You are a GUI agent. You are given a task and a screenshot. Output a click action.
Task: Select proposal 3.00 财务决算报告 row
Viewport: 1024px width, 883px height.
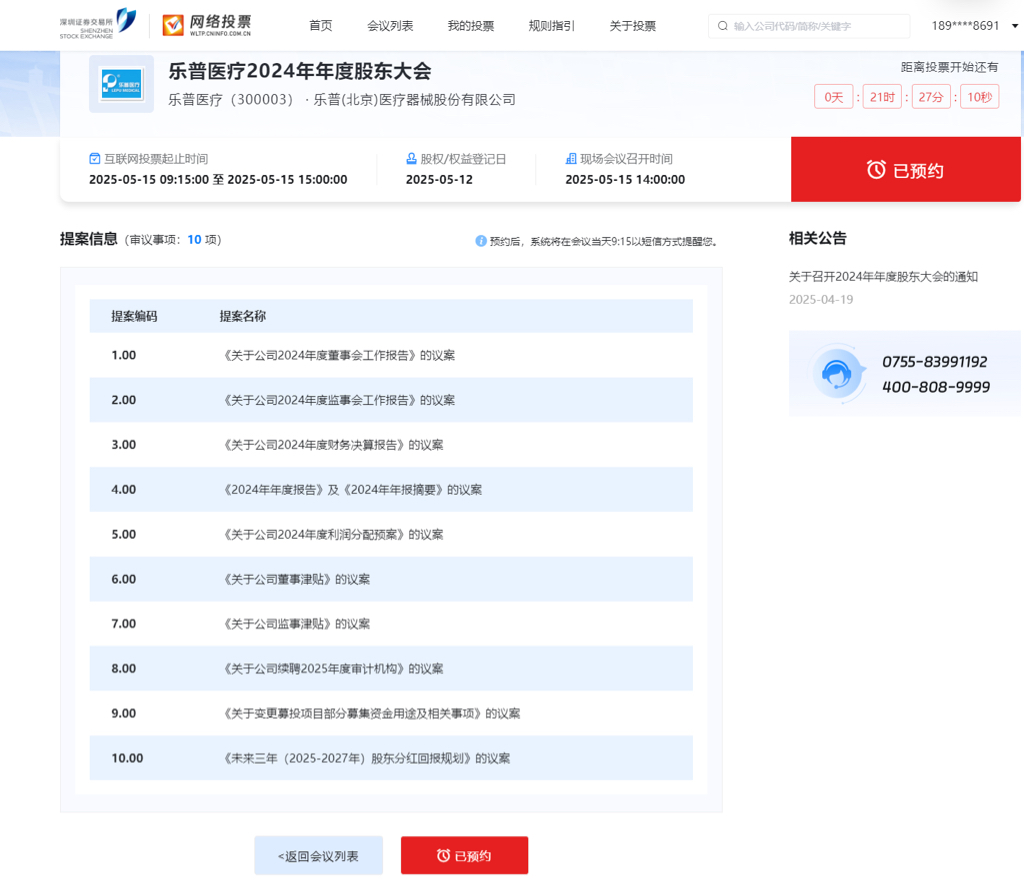(x=391, y=445)
